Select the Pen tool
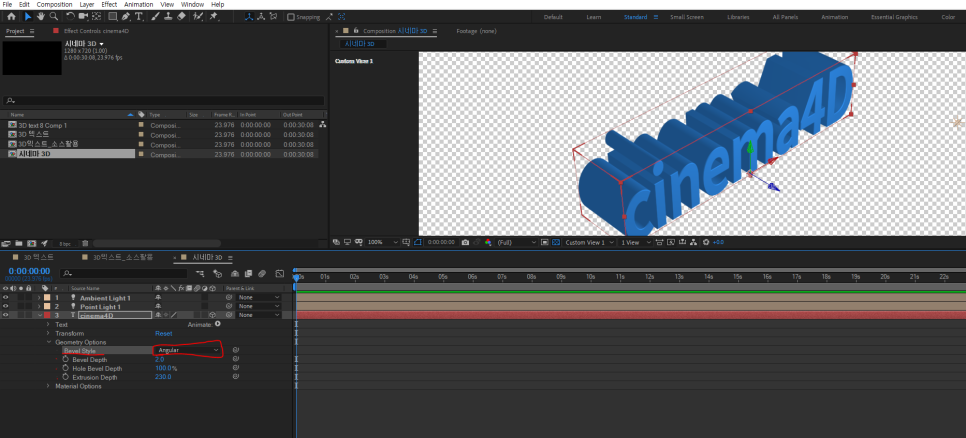Viewport: 966px width, 438px height. (x=126, y=17)
